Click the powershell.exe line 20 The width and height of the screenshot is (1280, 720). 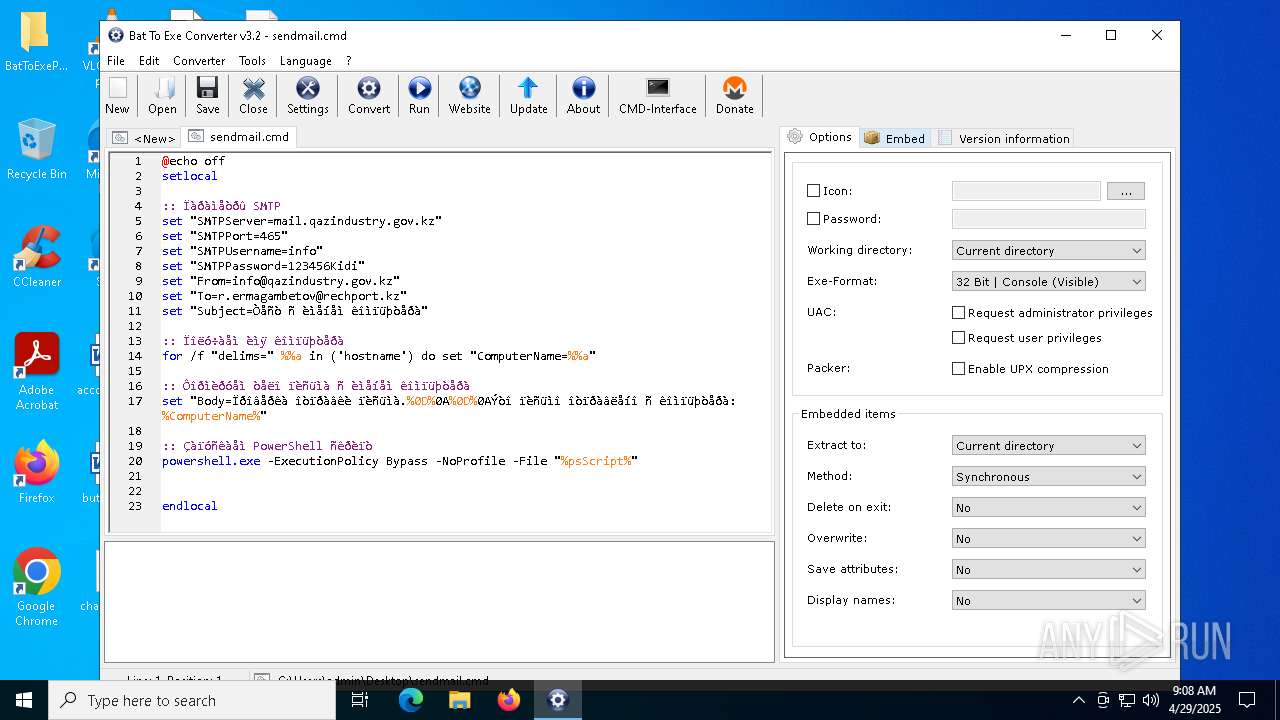click(399, 461)
